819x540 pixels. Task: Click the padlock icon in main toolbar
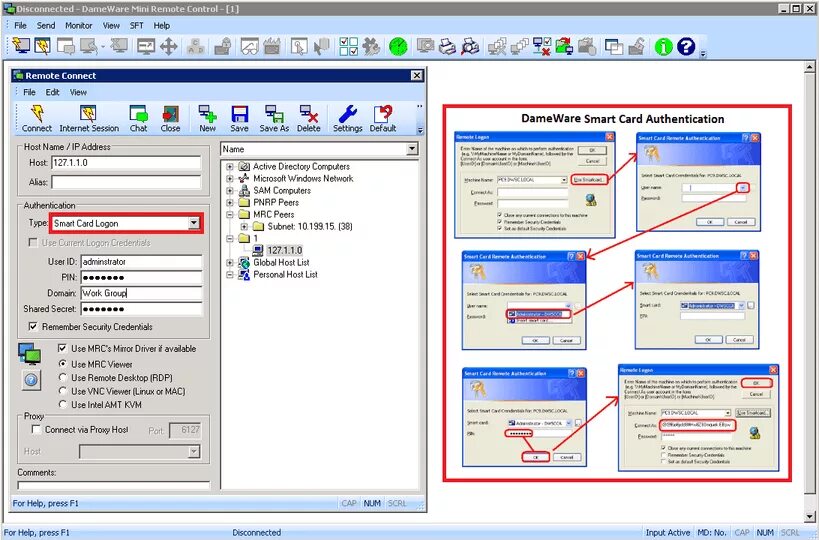[x=223, y=46]
